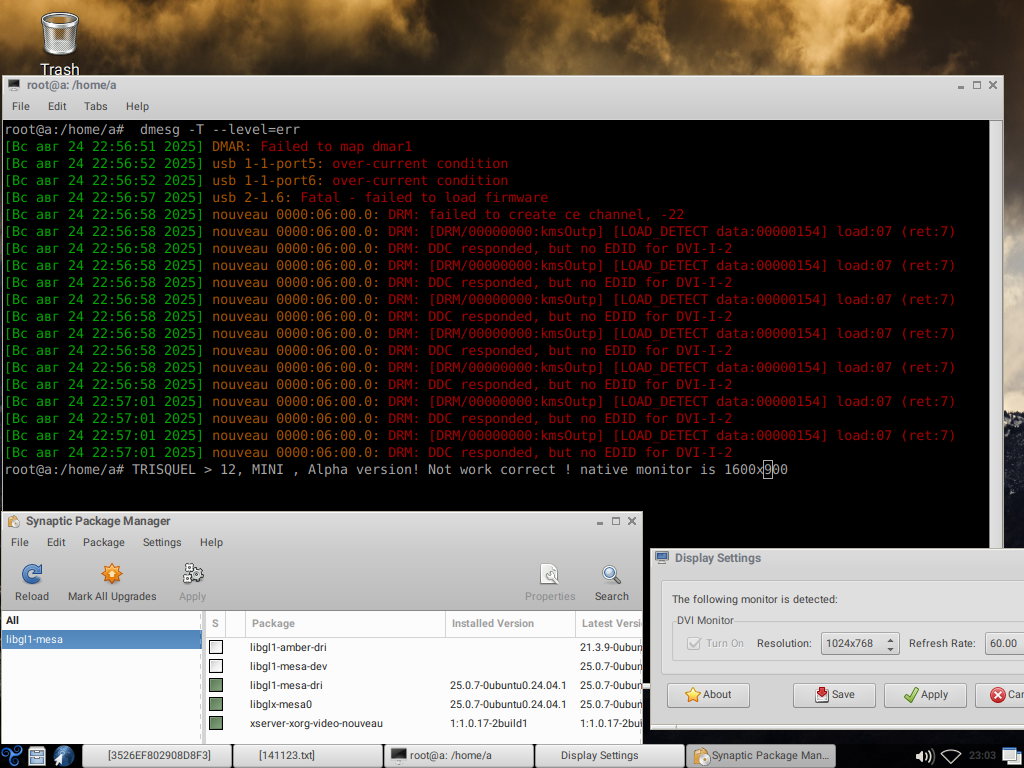The image size is (1024, 768).
Task: Click the show desktop icon in tray
Action: (x=1012, y=756)
